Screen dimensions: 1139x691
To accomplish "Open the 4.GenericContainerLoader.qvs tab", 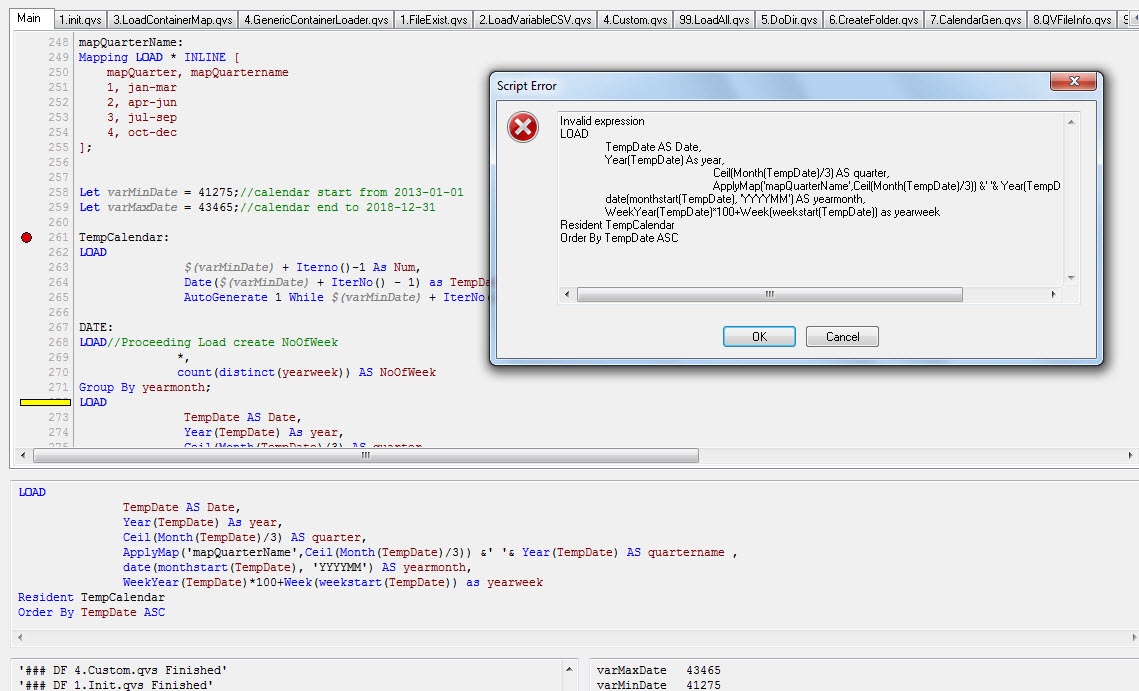I will coord(316,20).
